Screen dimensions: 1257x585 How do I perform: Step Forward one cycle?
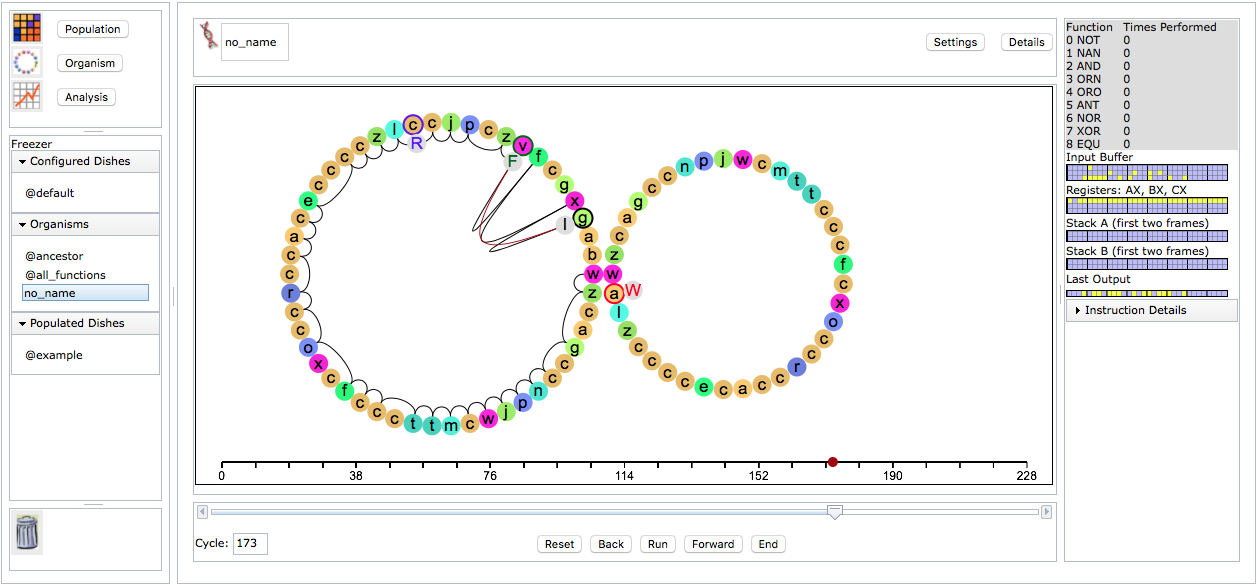click(x=713, y=544)
